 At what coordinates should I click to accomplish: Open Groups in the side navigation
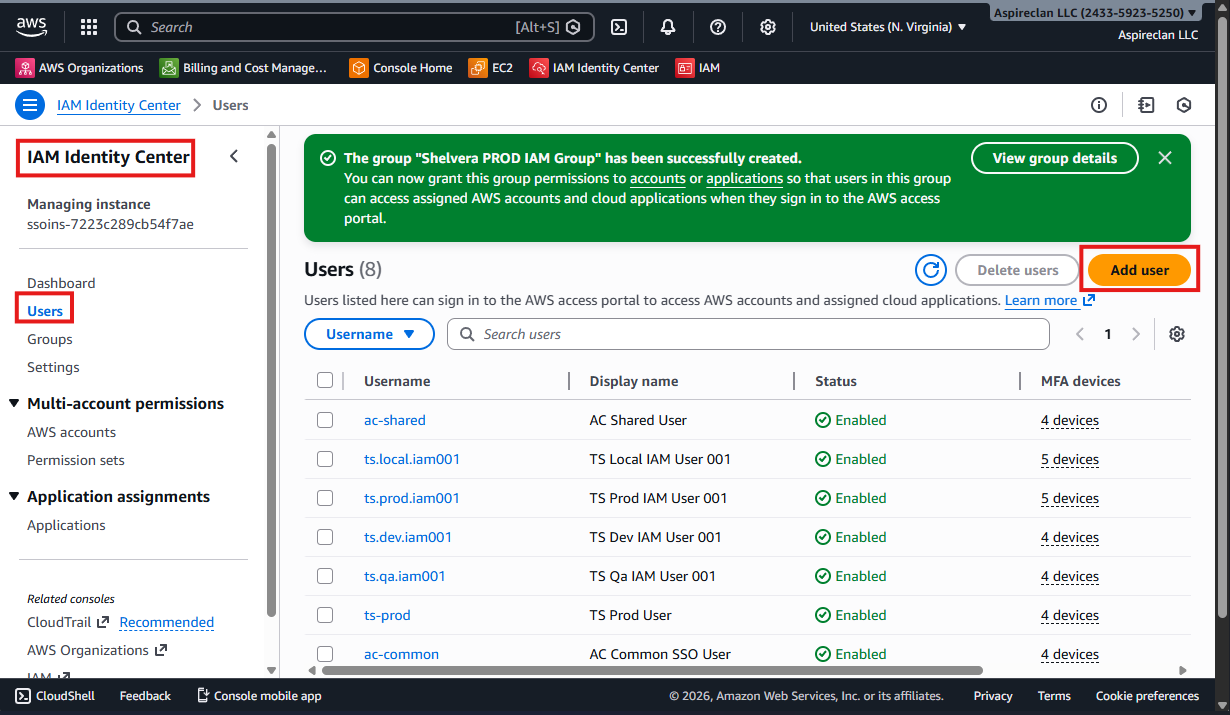click(50, 339)
